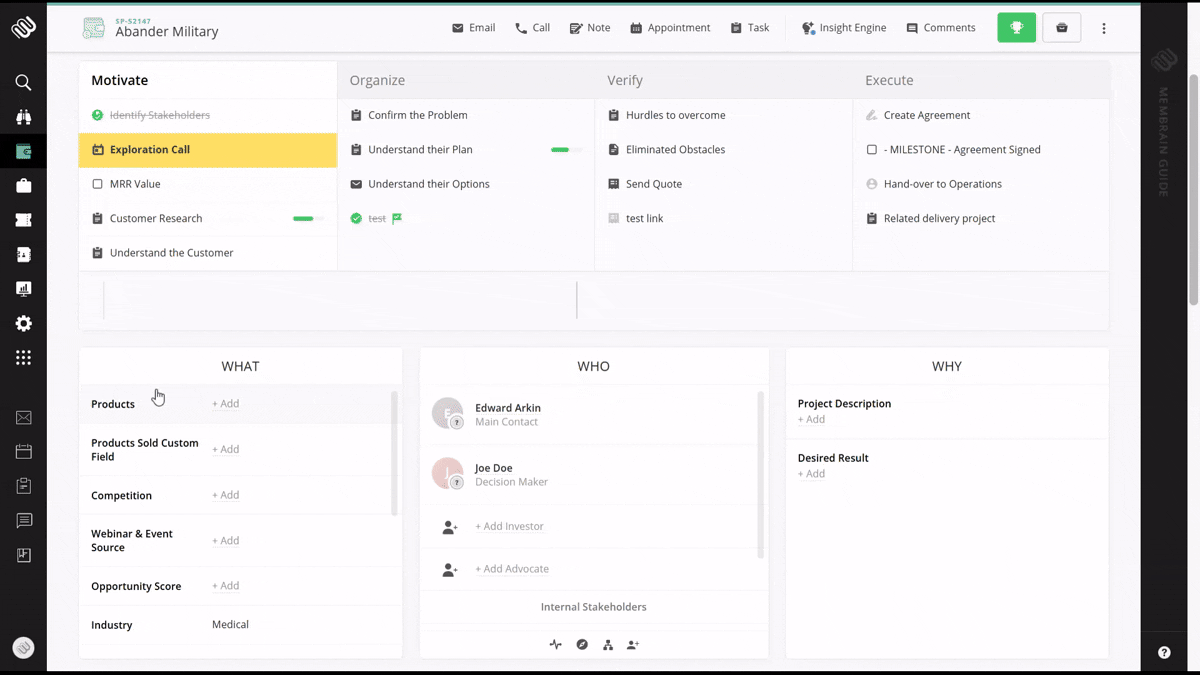Select the Execute stage header
The width and height of the screenshot is (1200, 675).
(x=981, y=80)
